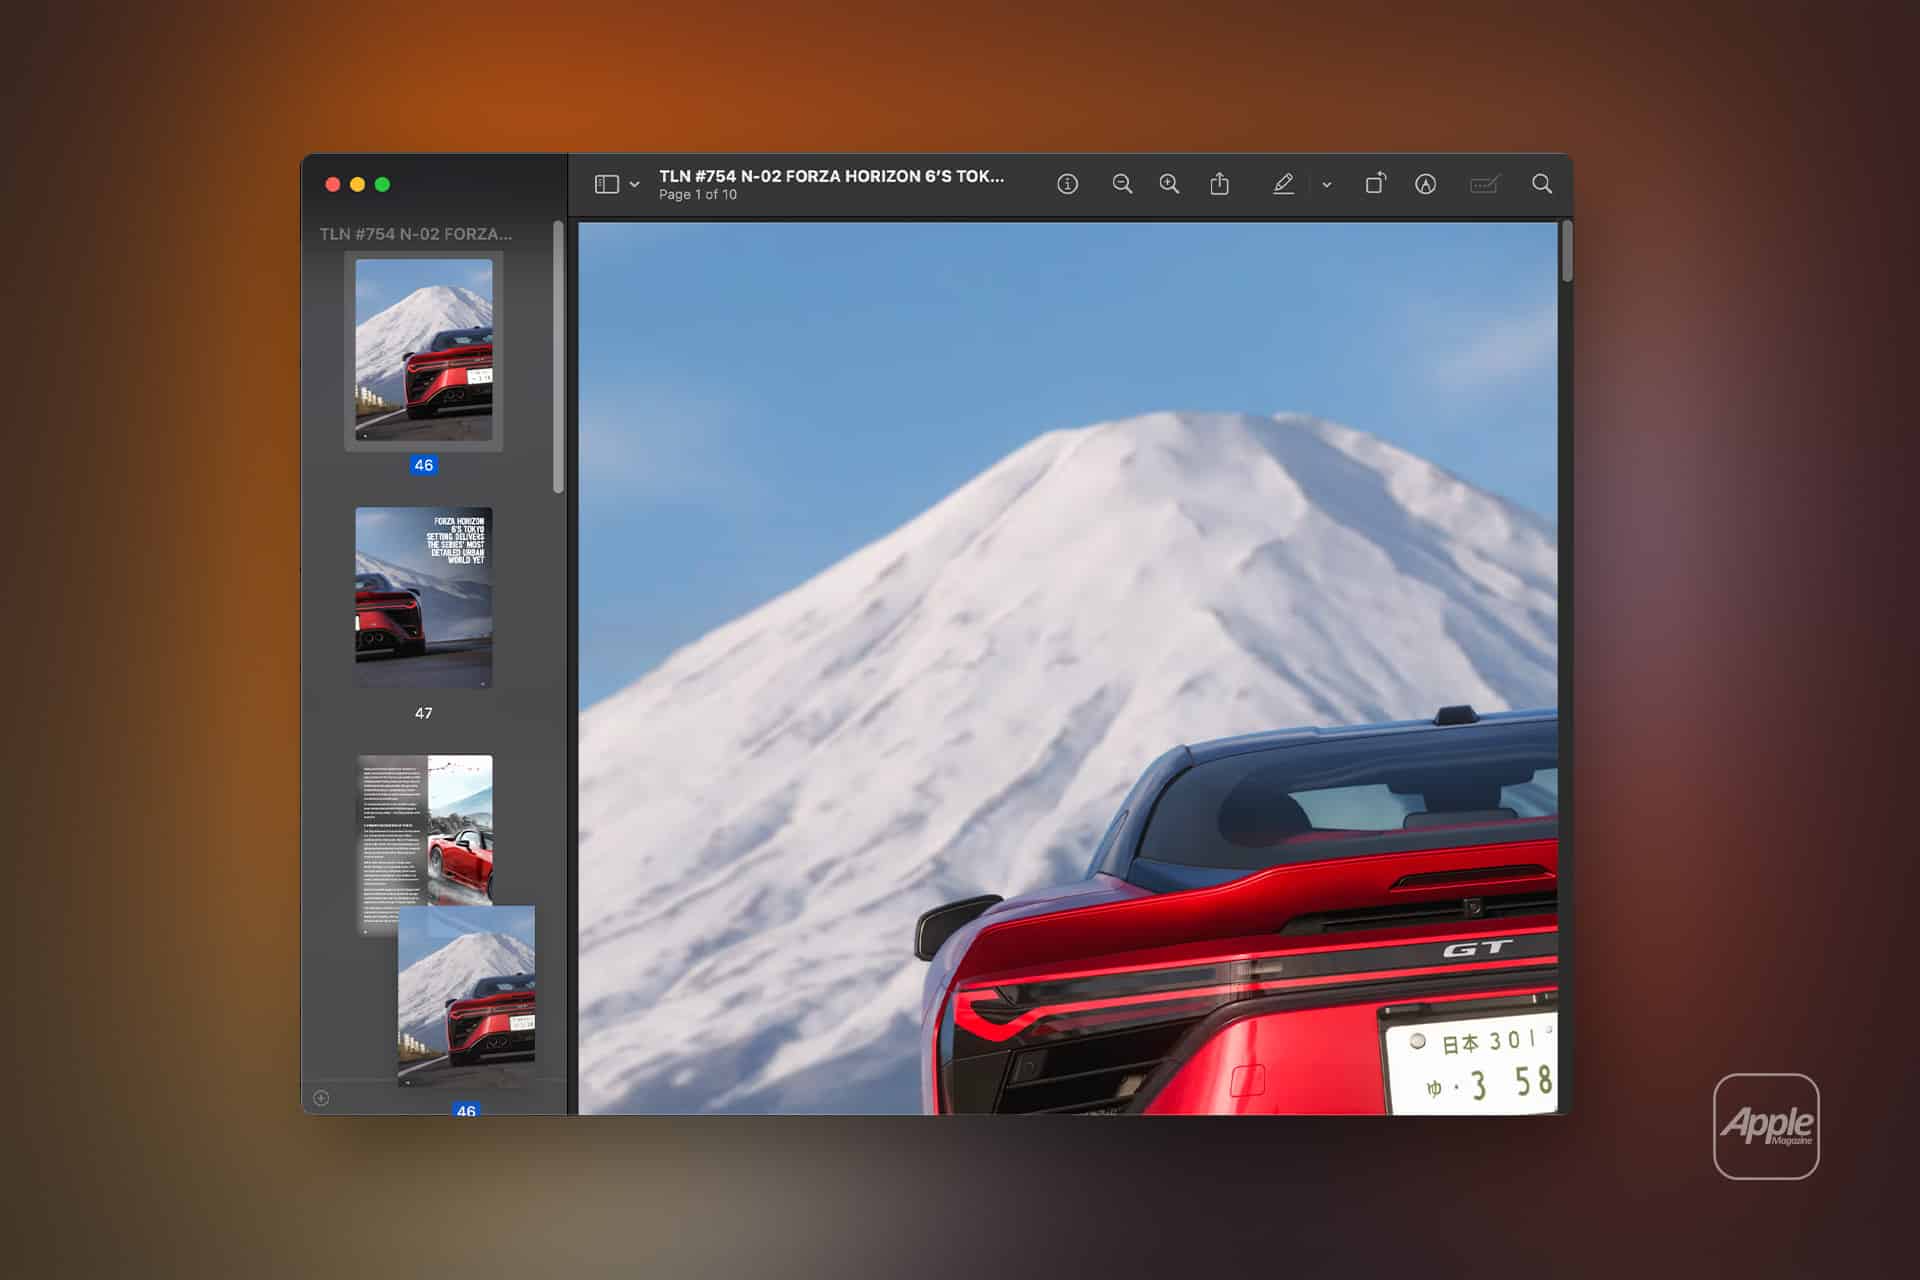The height and width of the screenshot is (1280, 1920).
Task: Select the Highlight pen tool
Action: point(1283,184)
